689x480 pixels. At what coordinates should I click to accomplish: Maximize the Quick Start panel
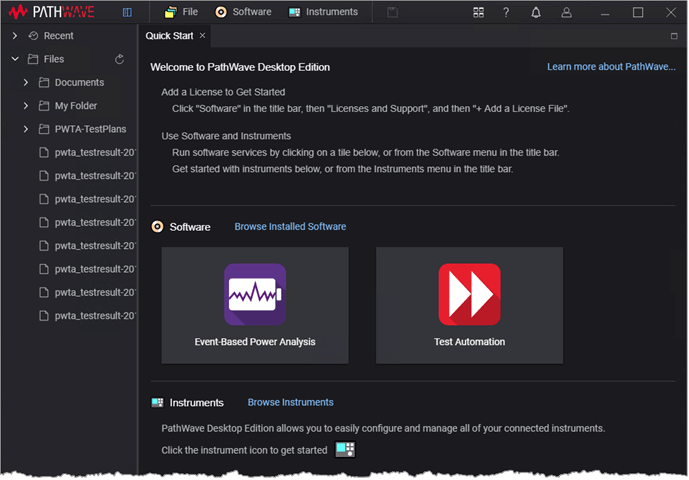click(x=674, y=36)
